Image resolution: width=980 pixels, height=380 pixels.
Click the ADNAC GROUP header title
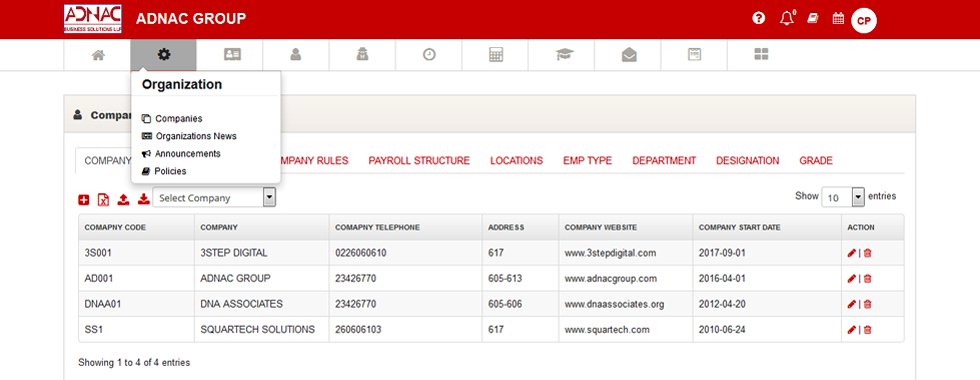[x=191, y=19]
